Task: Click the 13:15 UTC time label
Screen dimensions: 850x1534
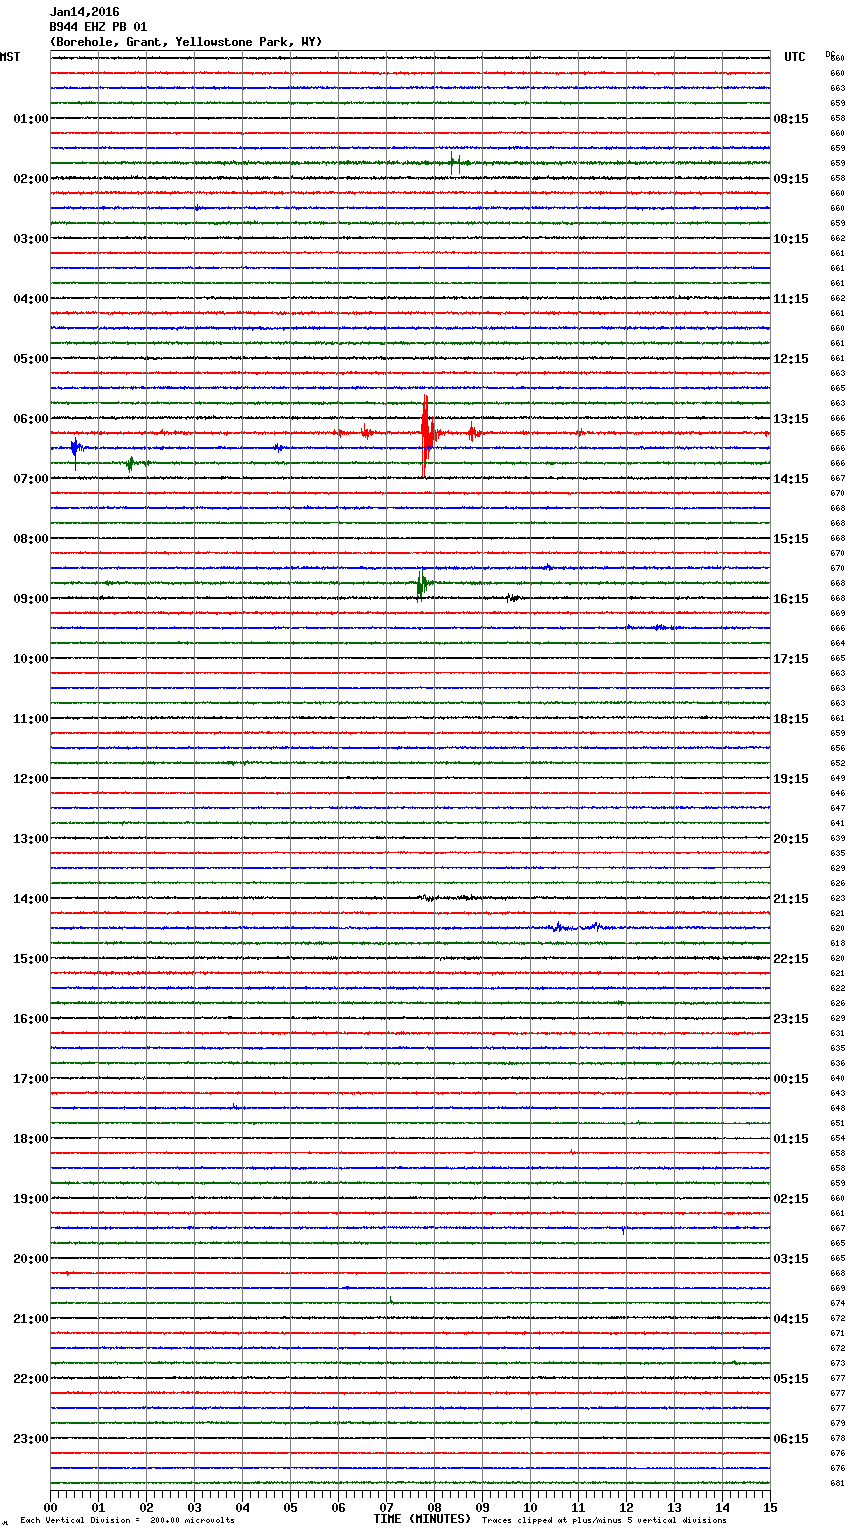Action: pyautogui.click(x=791, y=419)
